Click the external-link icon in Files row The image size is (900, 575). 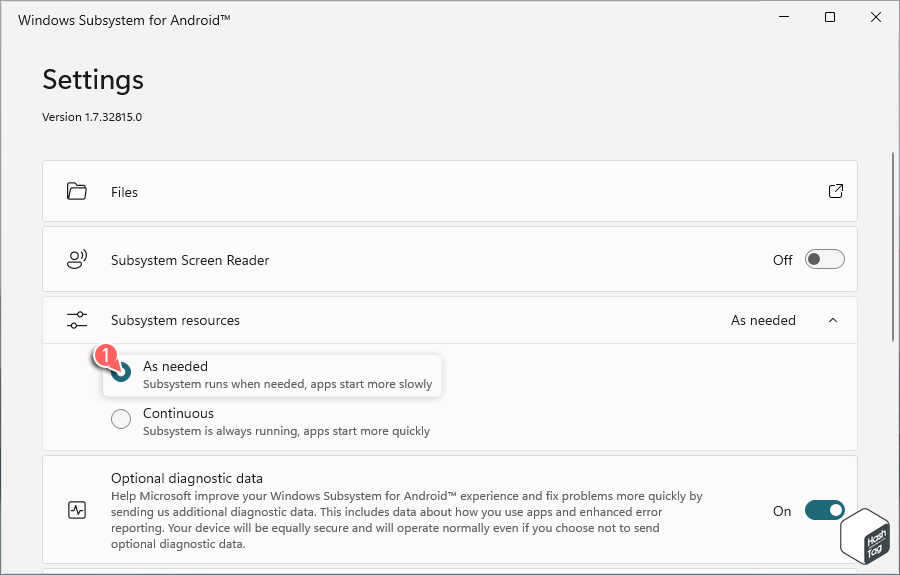click(x=836, y=191)
